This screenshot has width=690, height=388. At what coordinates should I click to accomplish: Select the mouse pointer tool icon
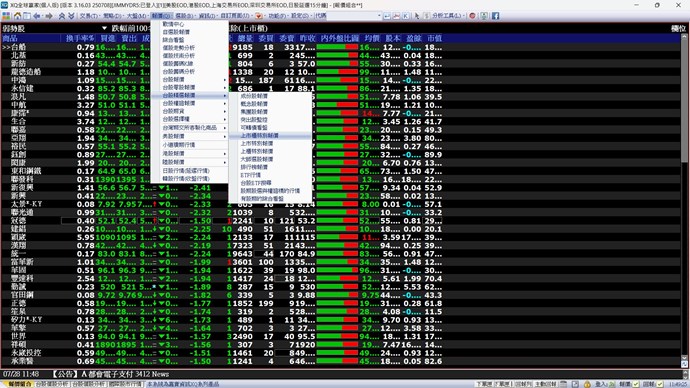click(x=417, y=16)
